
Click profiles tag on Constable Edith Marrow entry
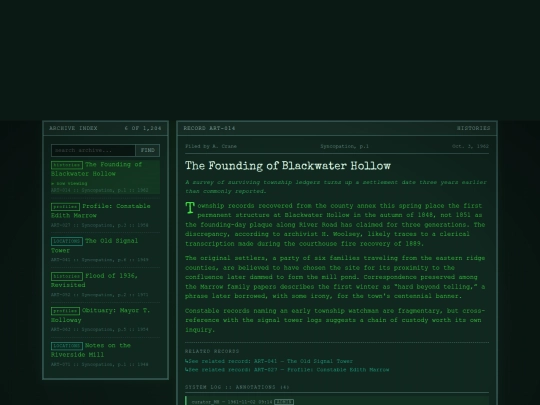[65, 207]
